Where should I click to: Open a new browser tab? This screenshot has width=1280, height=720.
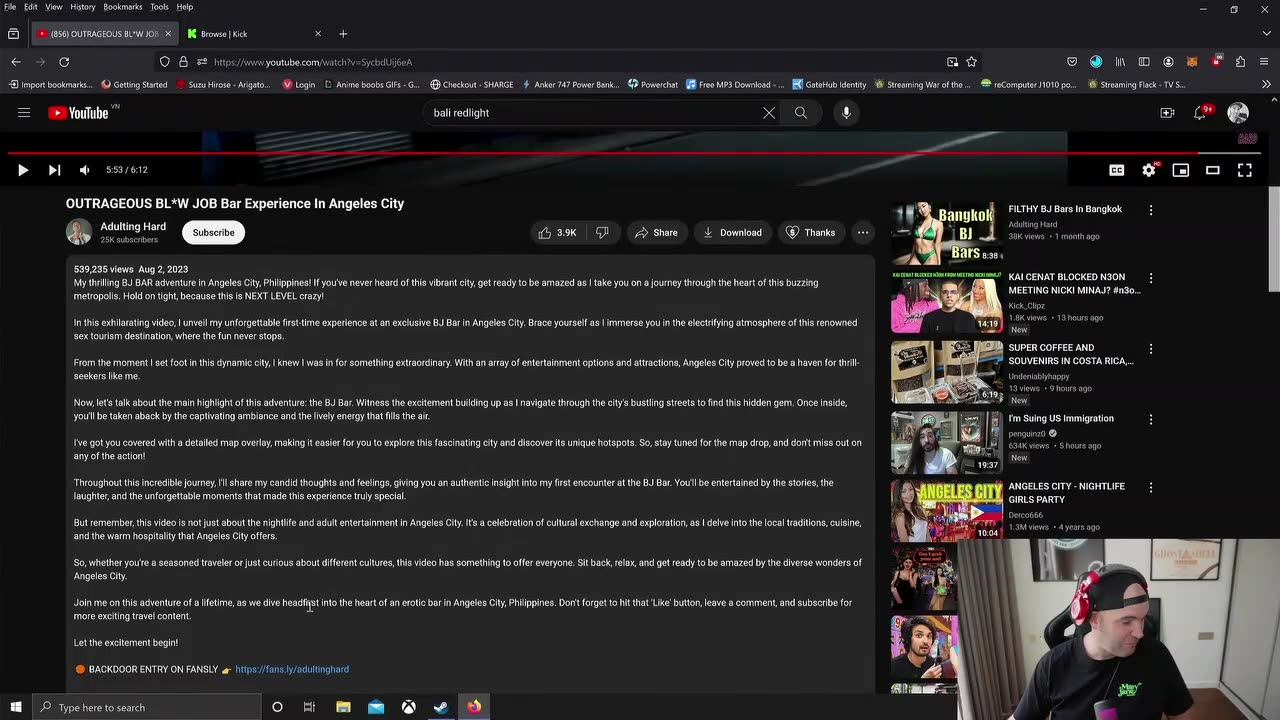[x=343, y=34]
